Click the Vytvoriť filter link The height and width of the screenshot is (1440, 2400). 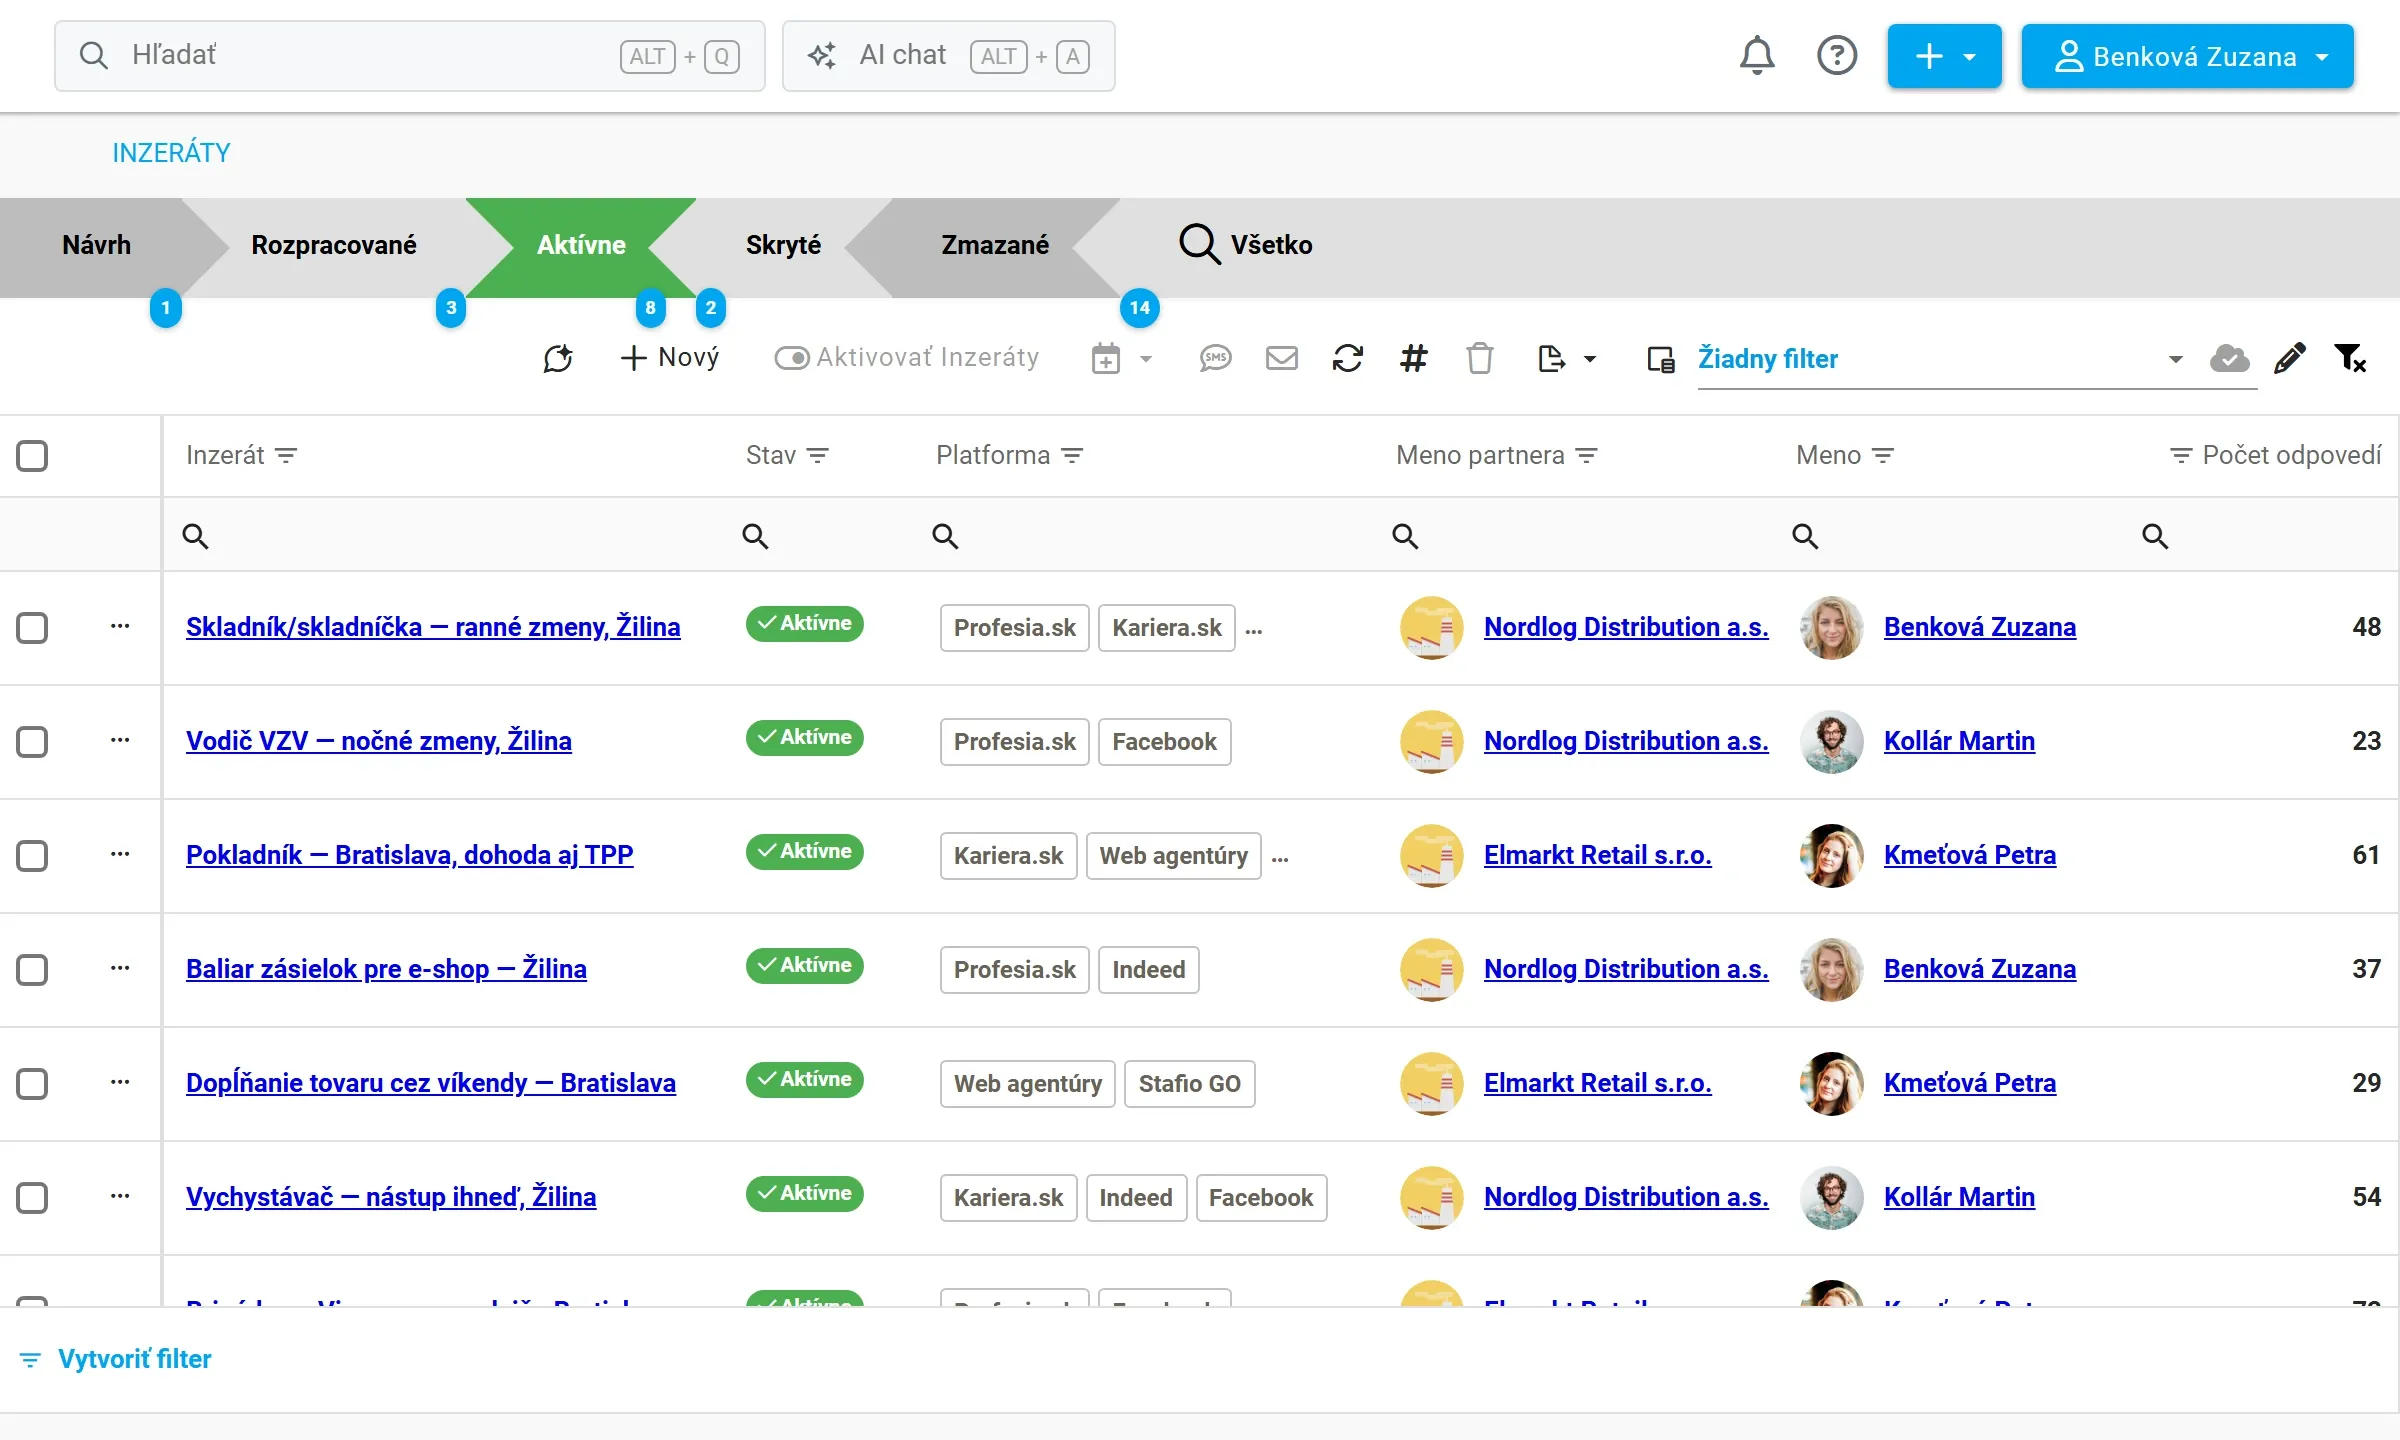[135, 1359]
